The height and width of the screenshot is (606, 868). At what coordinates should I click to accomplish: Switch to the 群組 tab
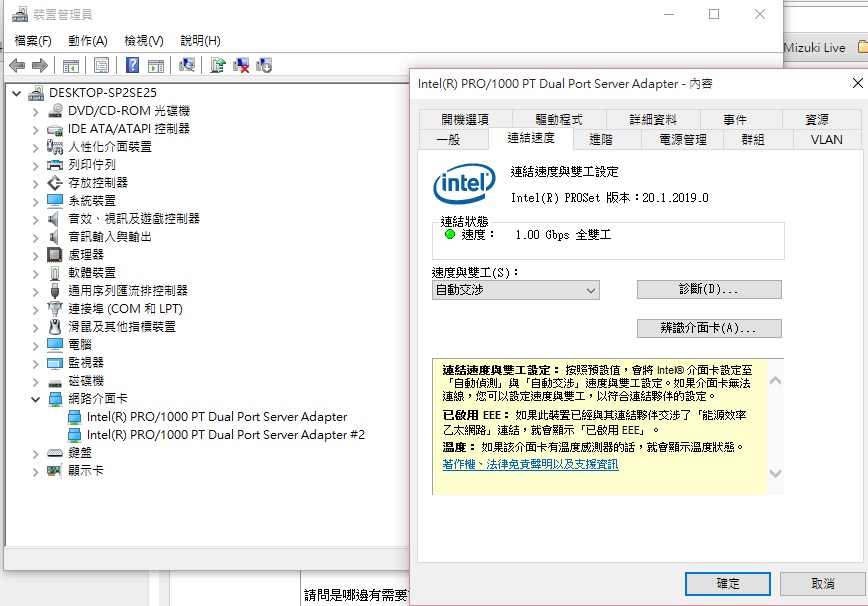(758, 139)
